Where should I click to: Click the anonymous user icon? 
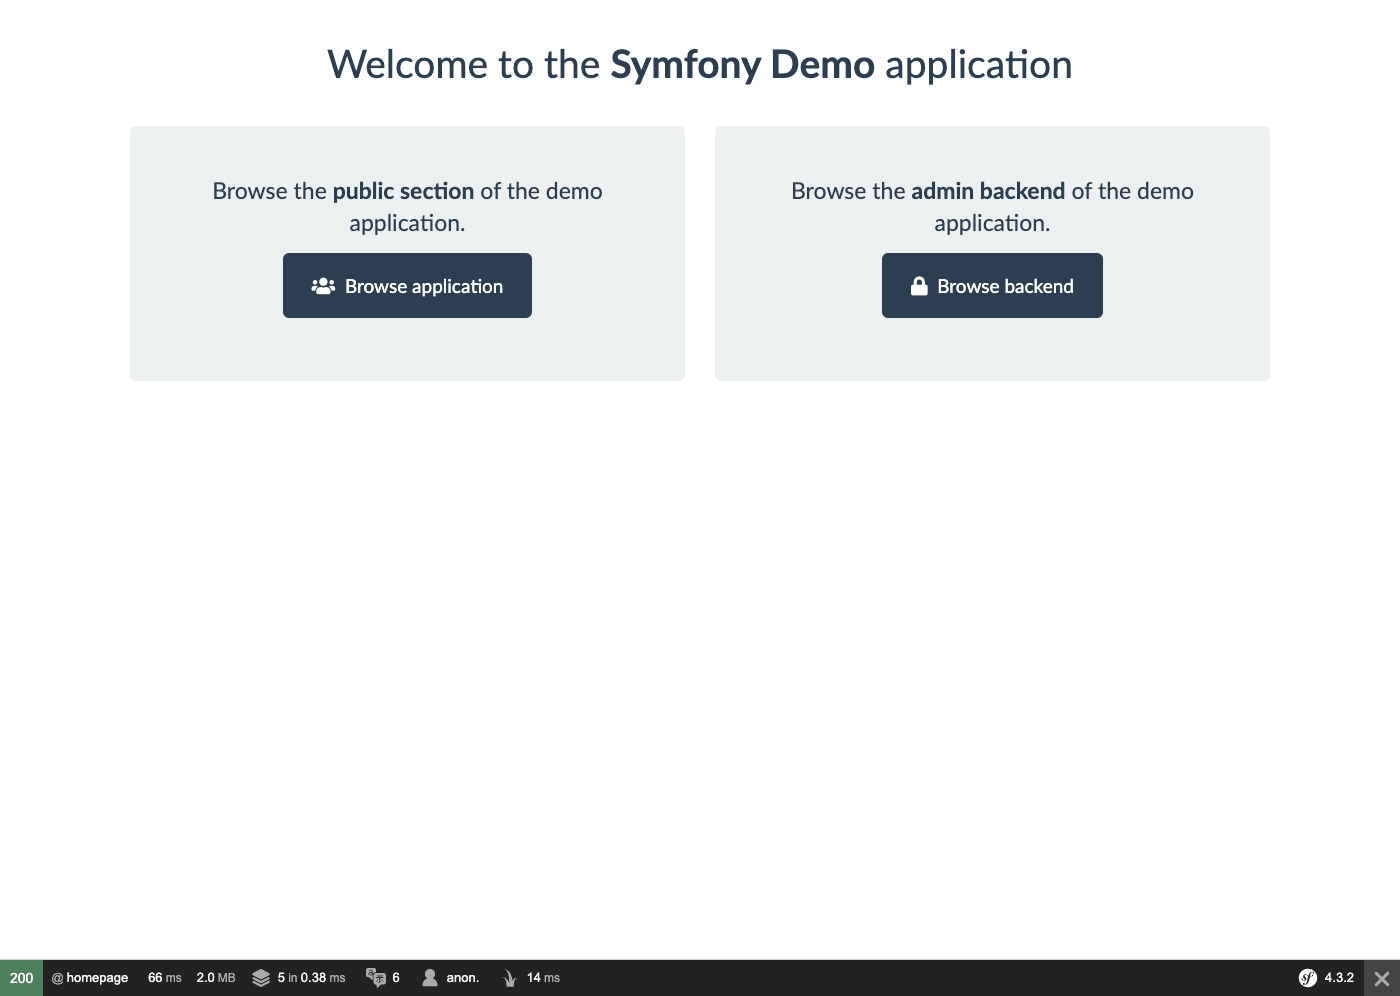click(x=430, y=978)
